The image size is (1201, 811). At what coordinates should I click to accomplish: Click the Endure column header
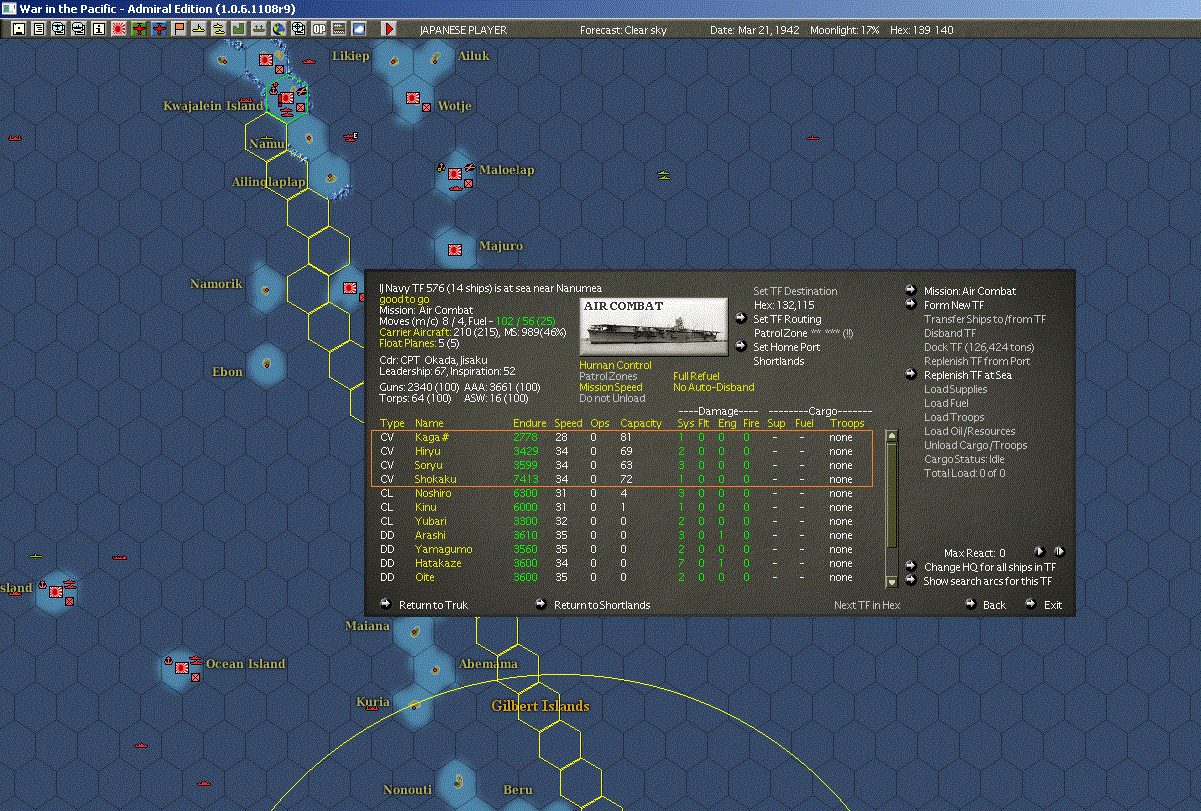point(529,424)
